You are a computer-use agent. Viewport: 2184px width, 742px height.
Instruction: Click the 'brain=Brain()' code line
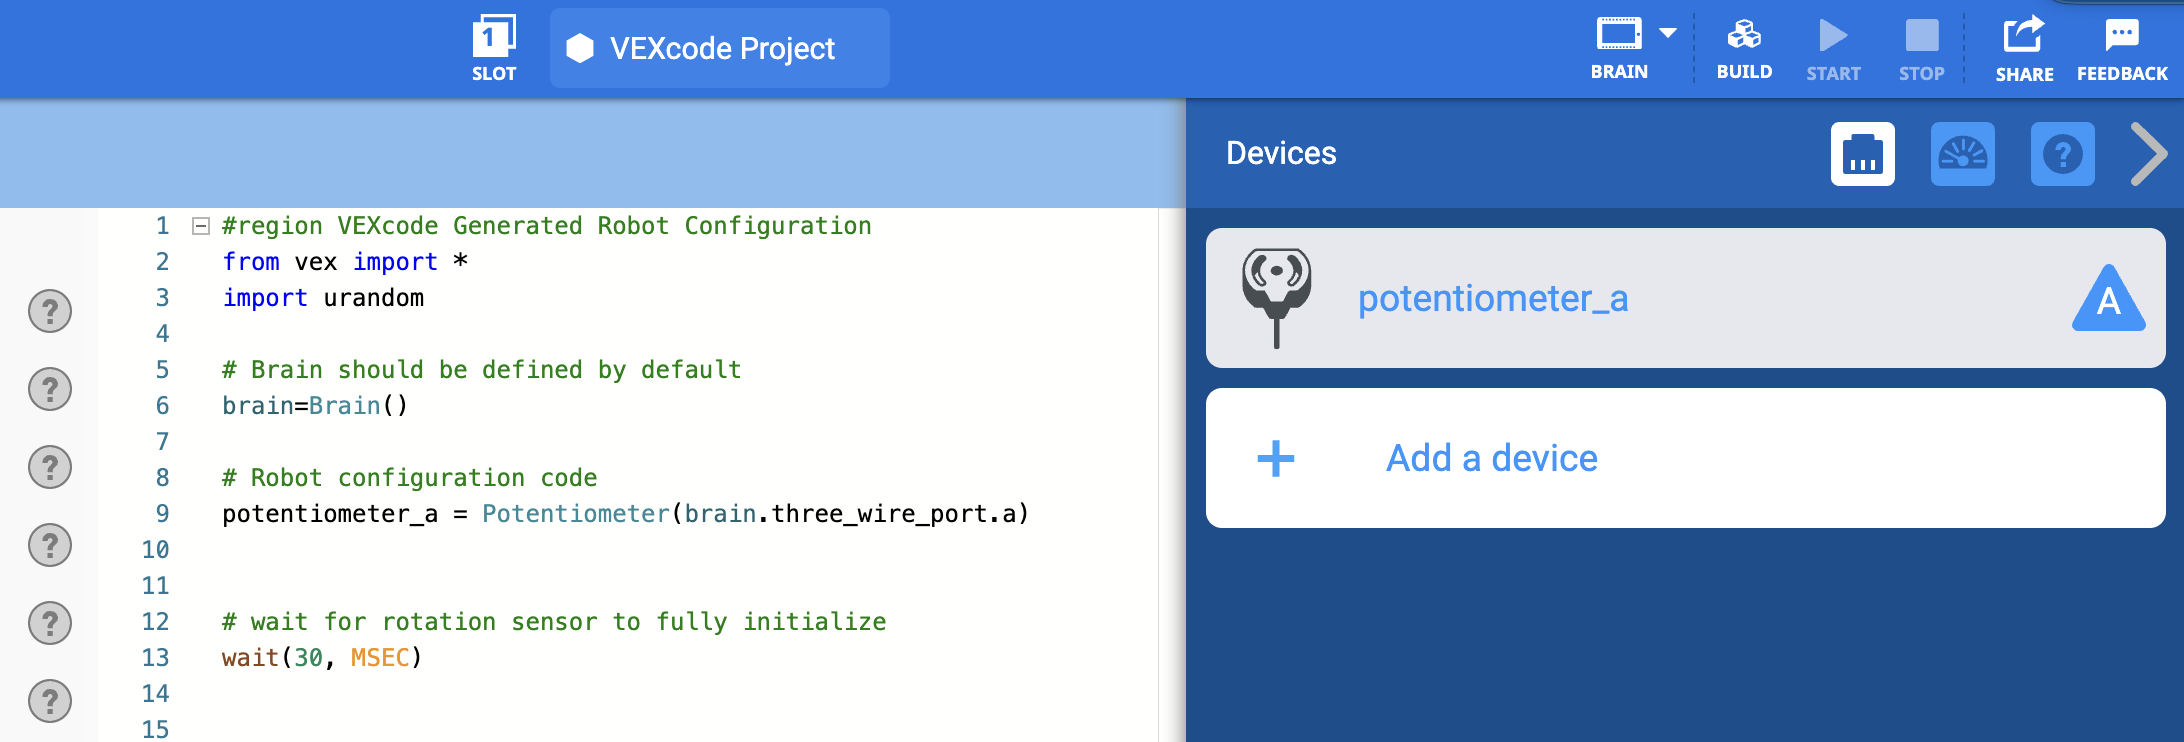point(315,406)
